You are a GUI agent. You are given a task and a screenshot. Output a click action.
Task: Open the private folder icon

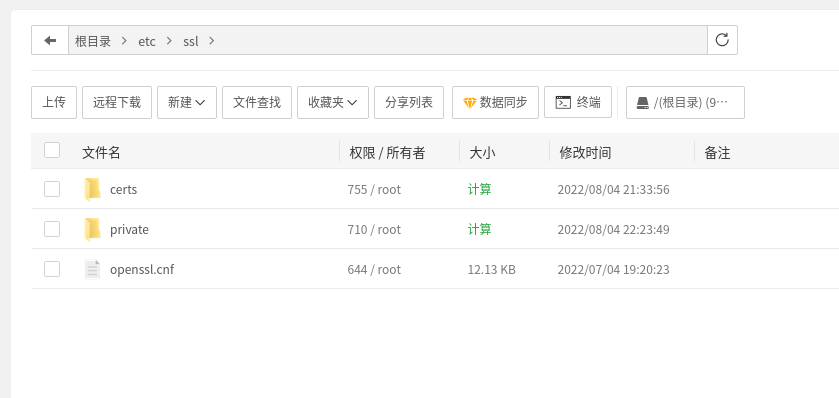pos(92,229)
